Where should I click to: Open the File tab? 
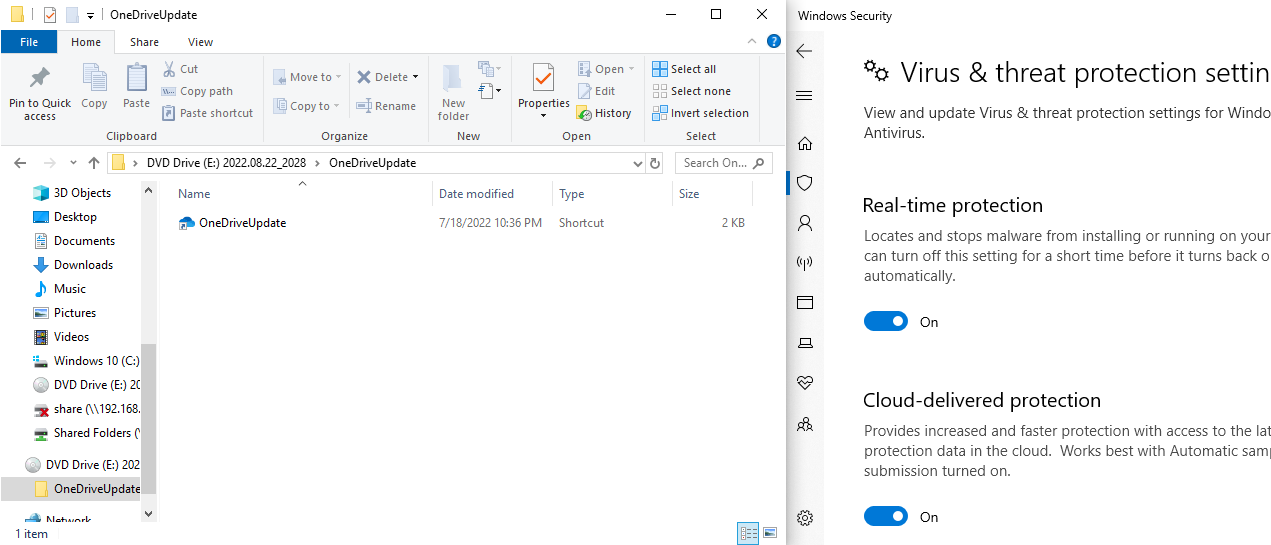click(29, 42)
